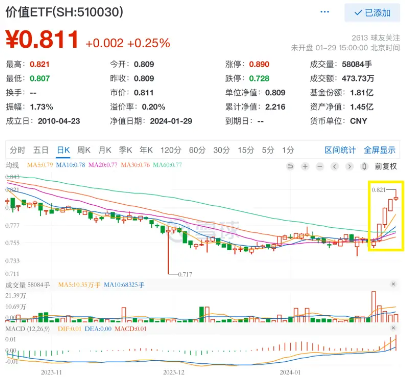405x381 pixels.
Task: Click the volume MA5 legend
Action: tap(79, 285)
